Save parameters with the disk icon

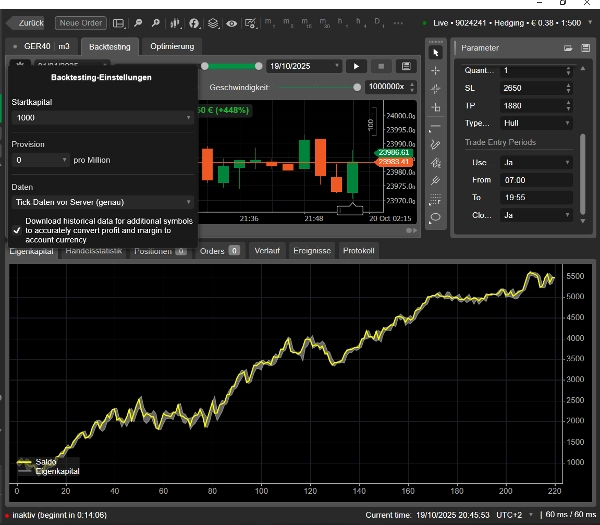click(585, 48)
